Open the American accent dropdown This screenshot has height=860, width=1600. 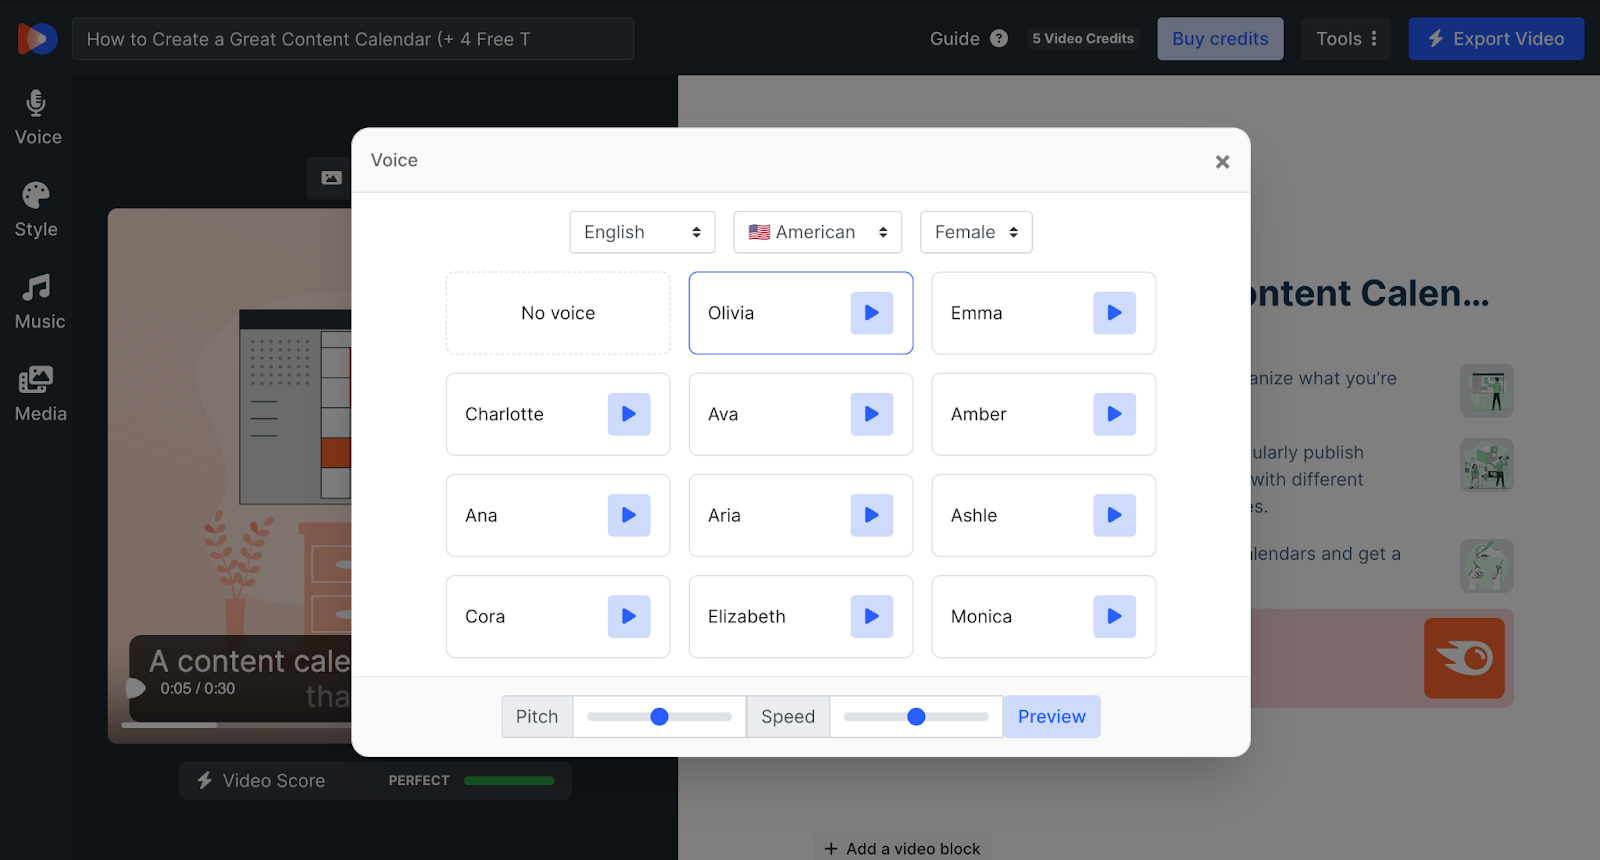pyautogui.click(x=817, y=232)
